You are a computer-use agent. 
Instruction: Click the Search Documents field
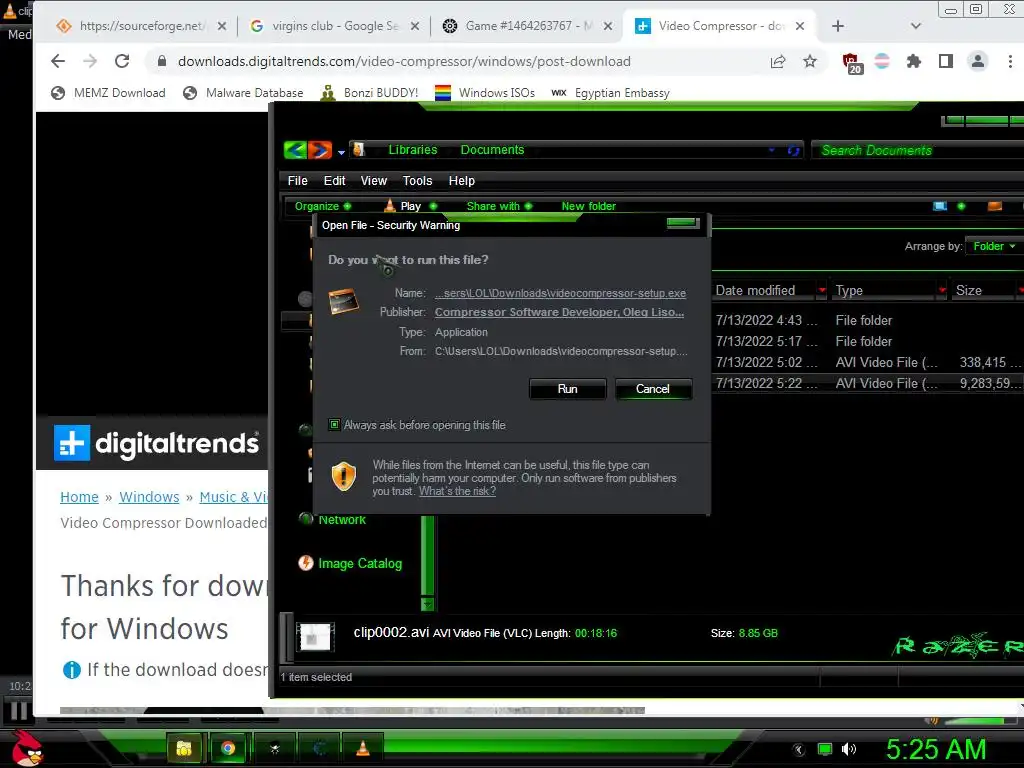click(918, 150)
